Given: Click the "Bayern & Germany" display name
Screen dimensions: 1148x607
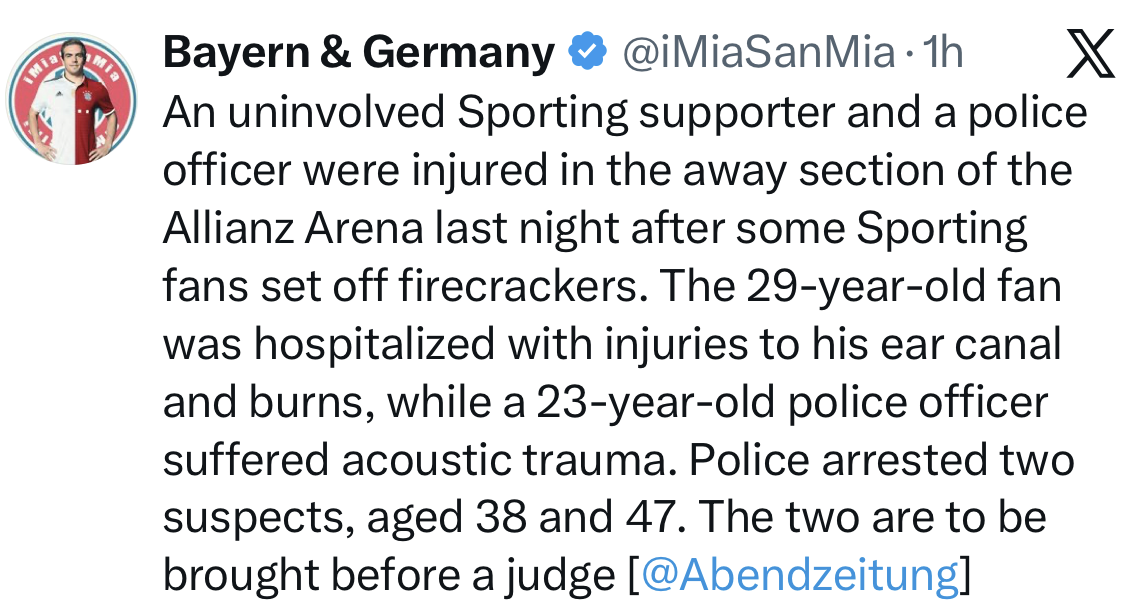Looking at the screenshot, I should [x=358, y=53].
